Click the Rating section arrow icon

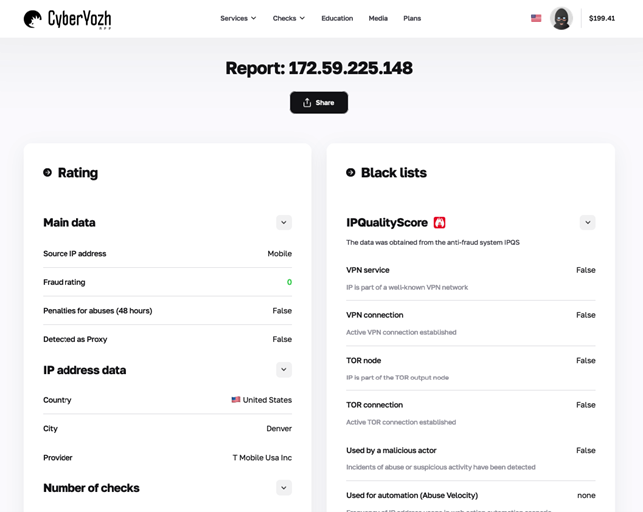click(x=47, y=173)
